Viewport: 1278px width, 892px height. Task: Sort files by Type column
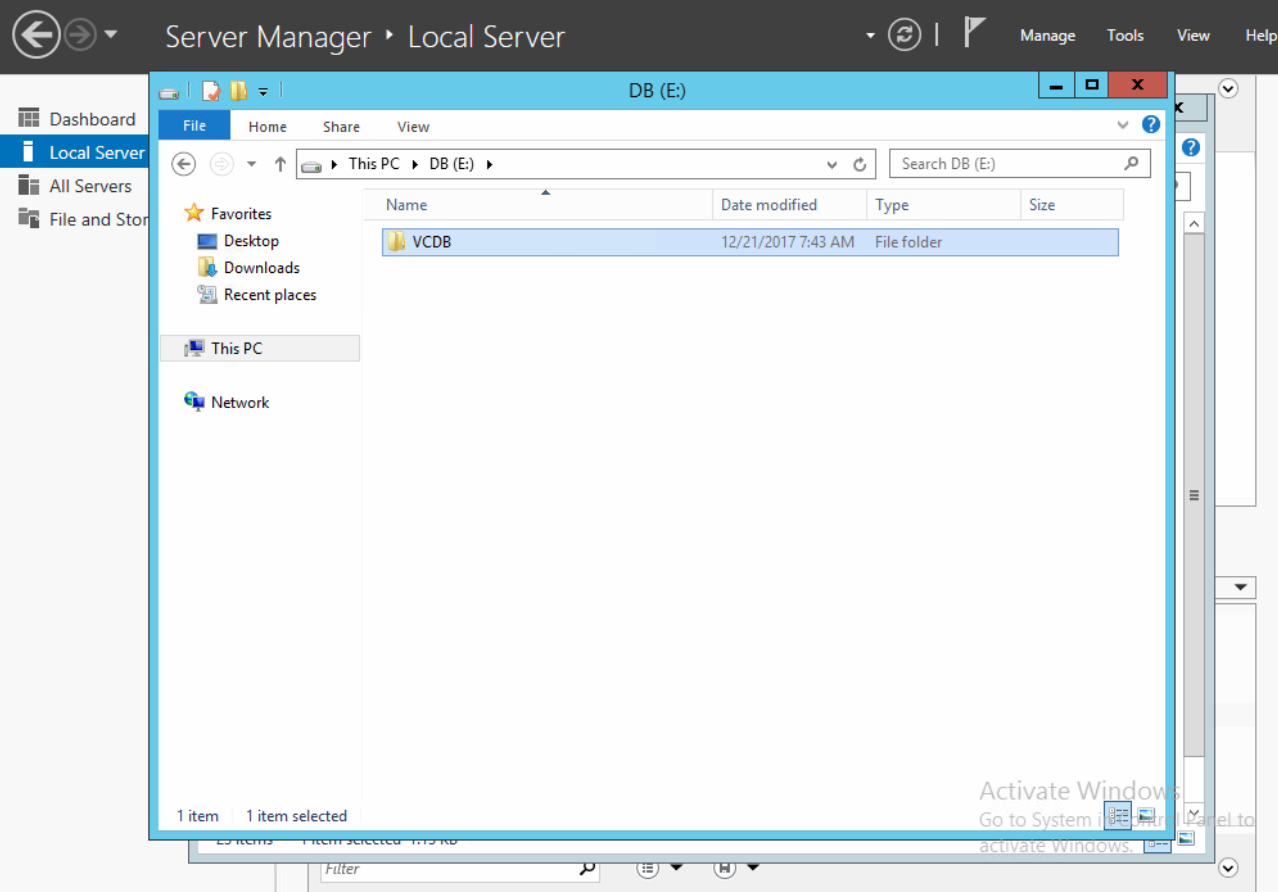coord(944,205)
